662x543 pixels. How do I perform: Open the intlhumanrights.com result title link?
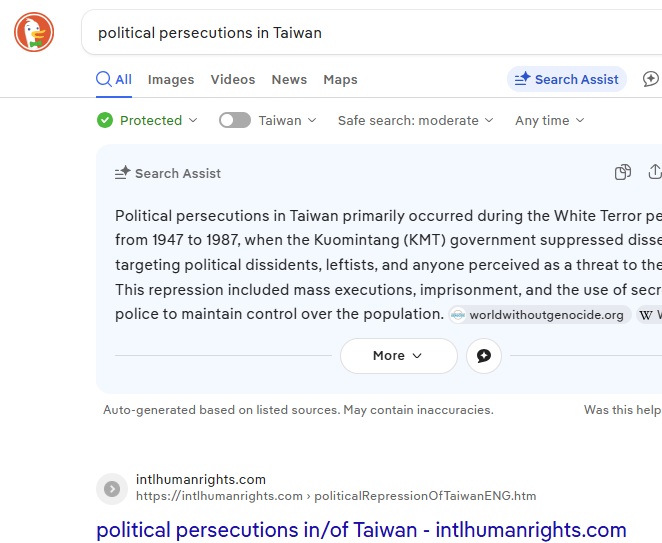361,530
